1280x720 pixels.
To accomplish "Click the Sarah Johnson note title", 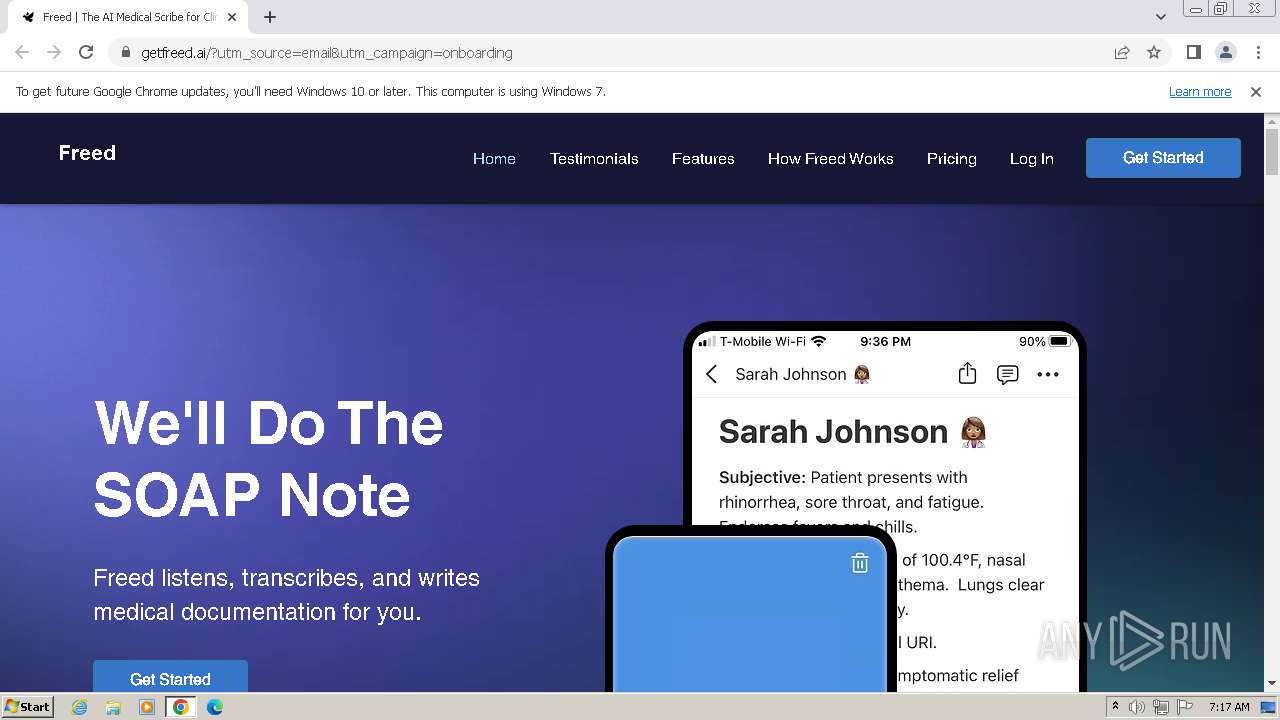I will (x=853, y=432).
